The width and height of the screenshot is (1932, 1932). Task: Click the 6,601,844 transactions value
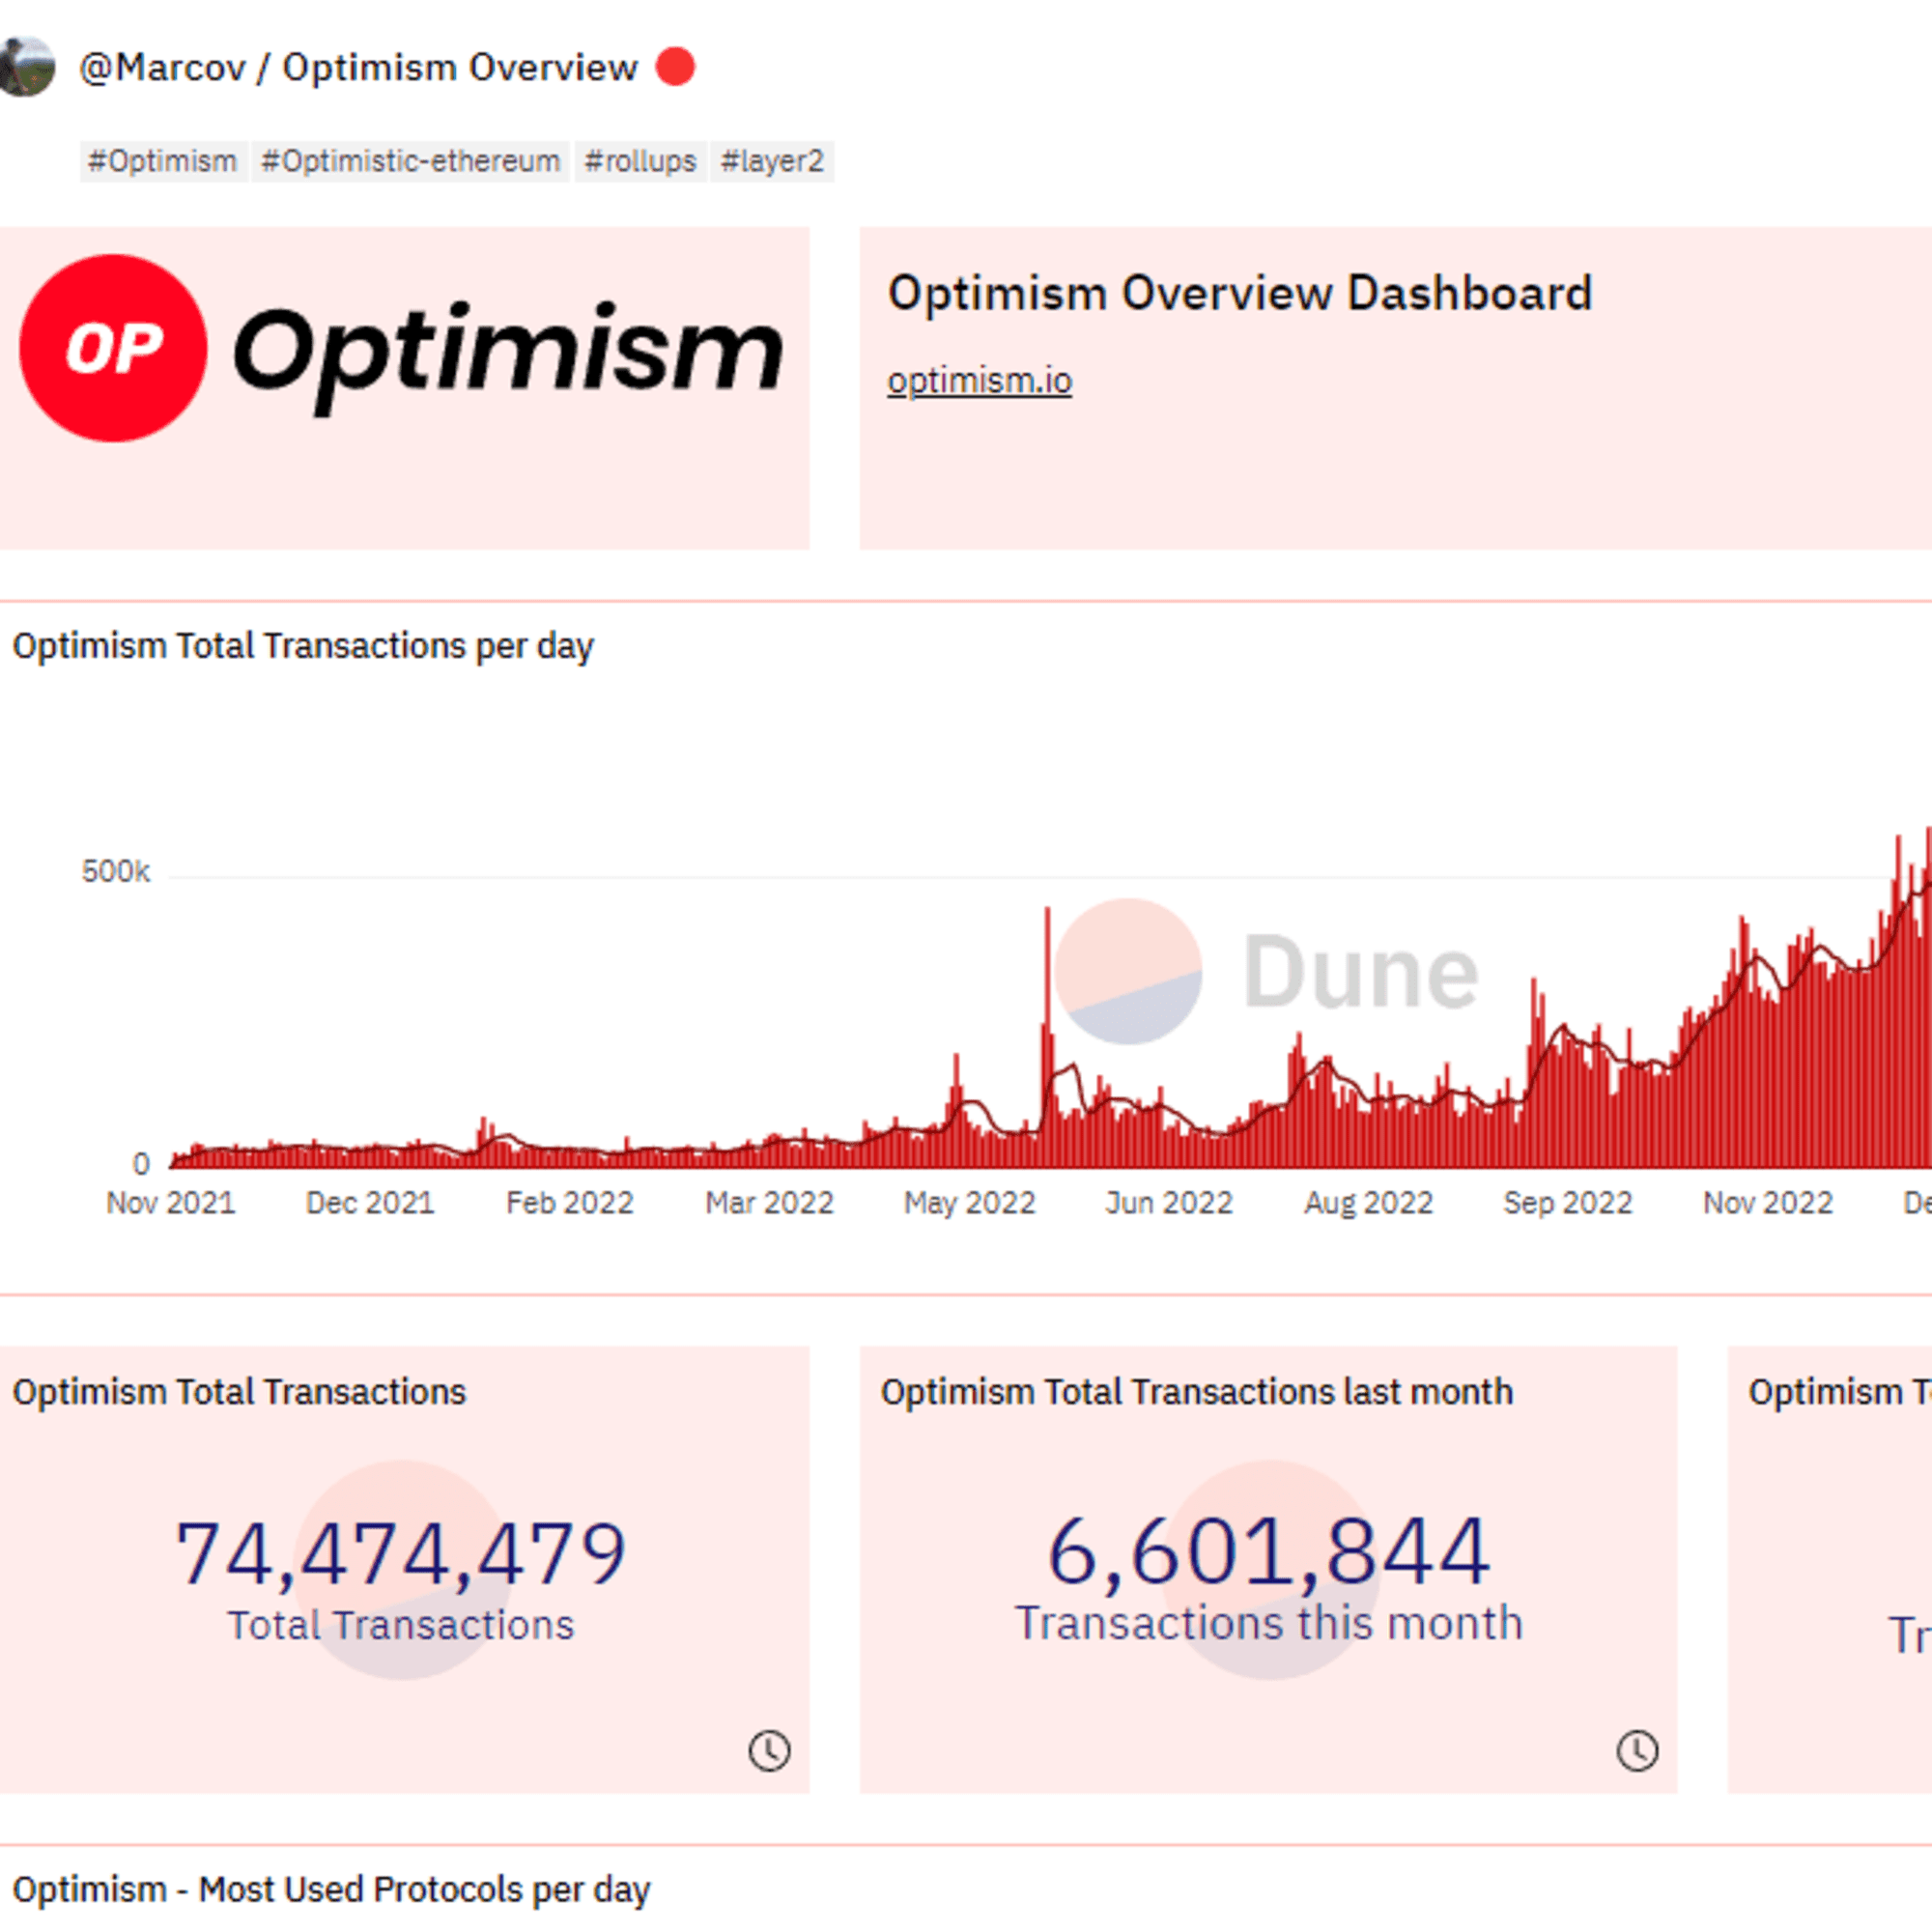click(1269, 1551)
